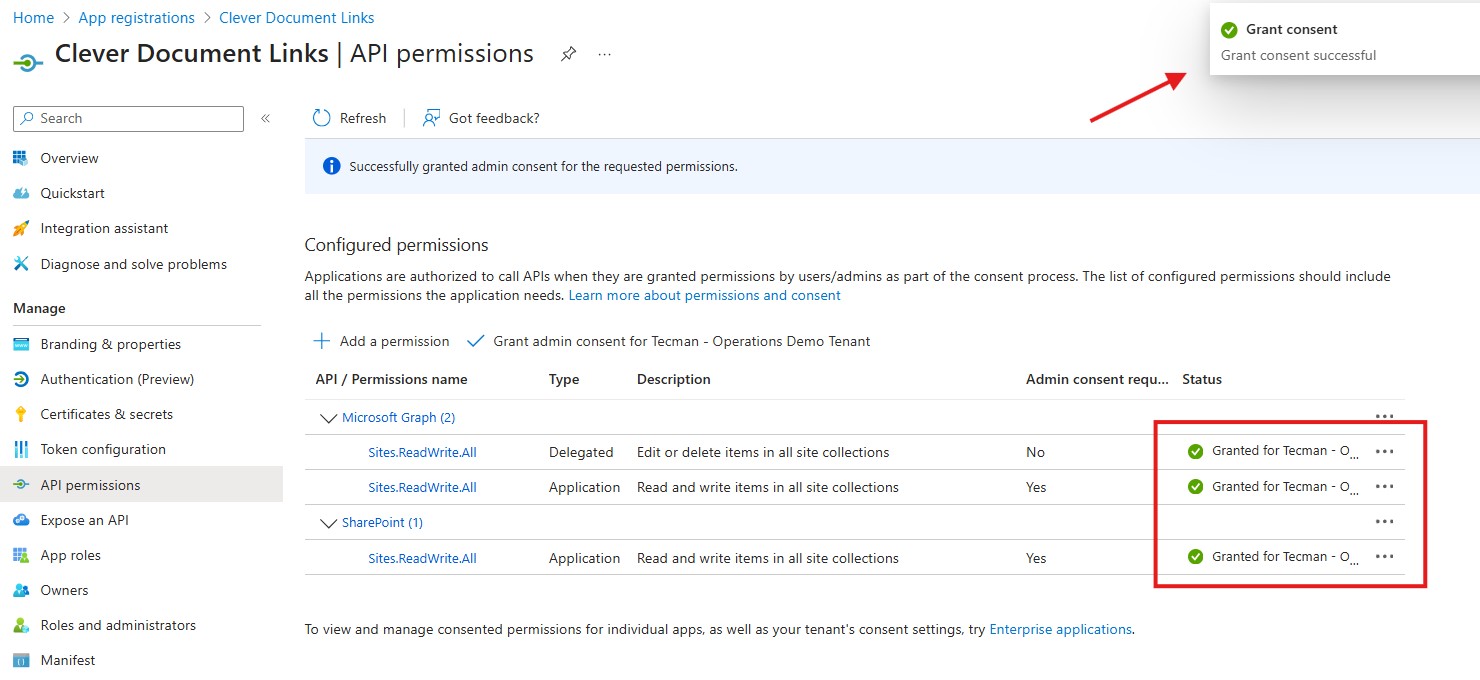The image size is (1480, 680).
Task: Click the Authentication (Preview) icon
Action: (x=21, y=379)
